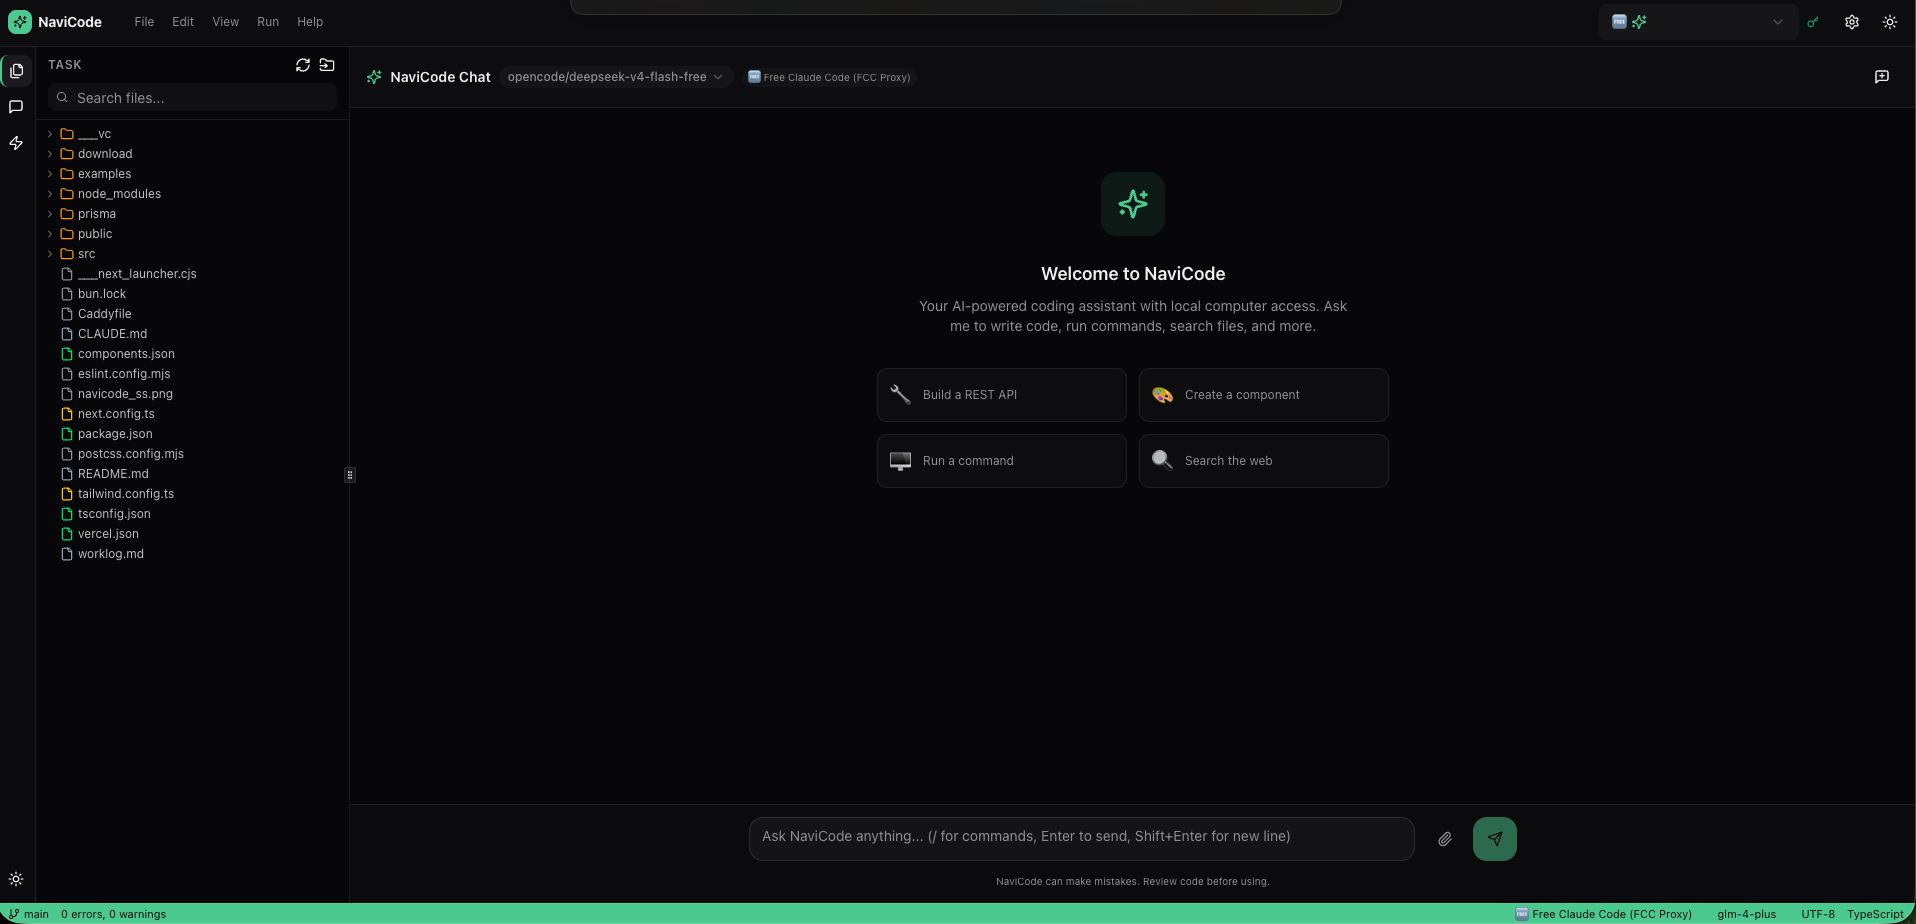Open settings gear icon in top bar
The image size is (1916, 924).
tap(1852, 22)
